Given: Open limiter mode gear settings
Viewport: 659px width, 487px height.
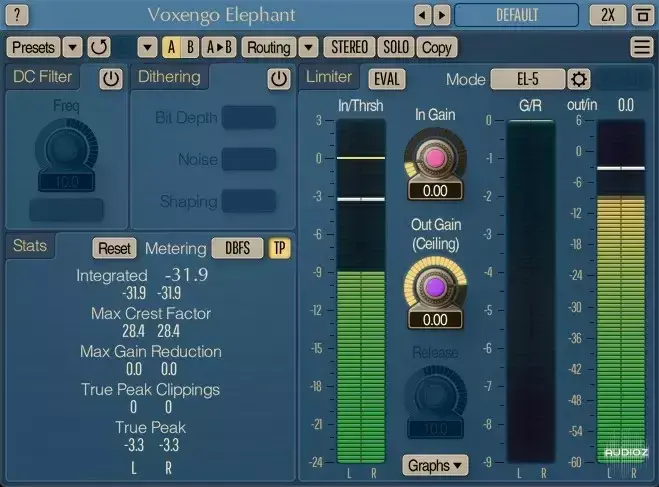Looking at the screenshot, I should point(579,79).
